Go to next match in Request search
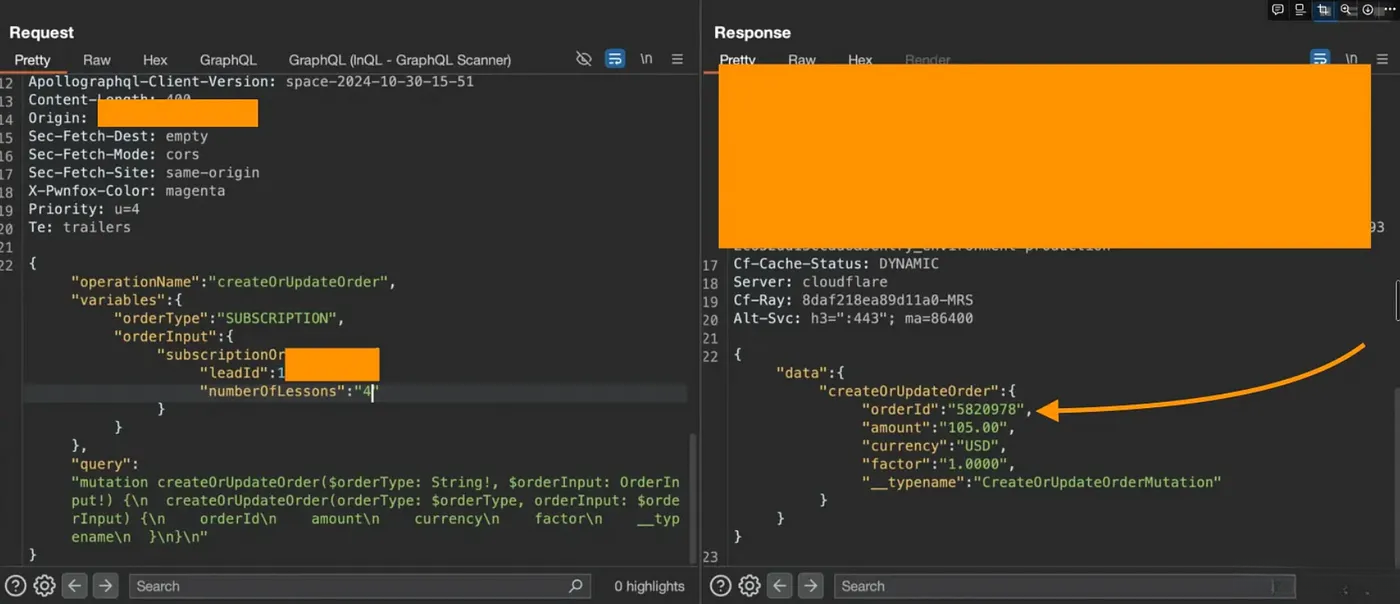The width and height of the screenshot is (1400, 604). click(x=106, y=586)
